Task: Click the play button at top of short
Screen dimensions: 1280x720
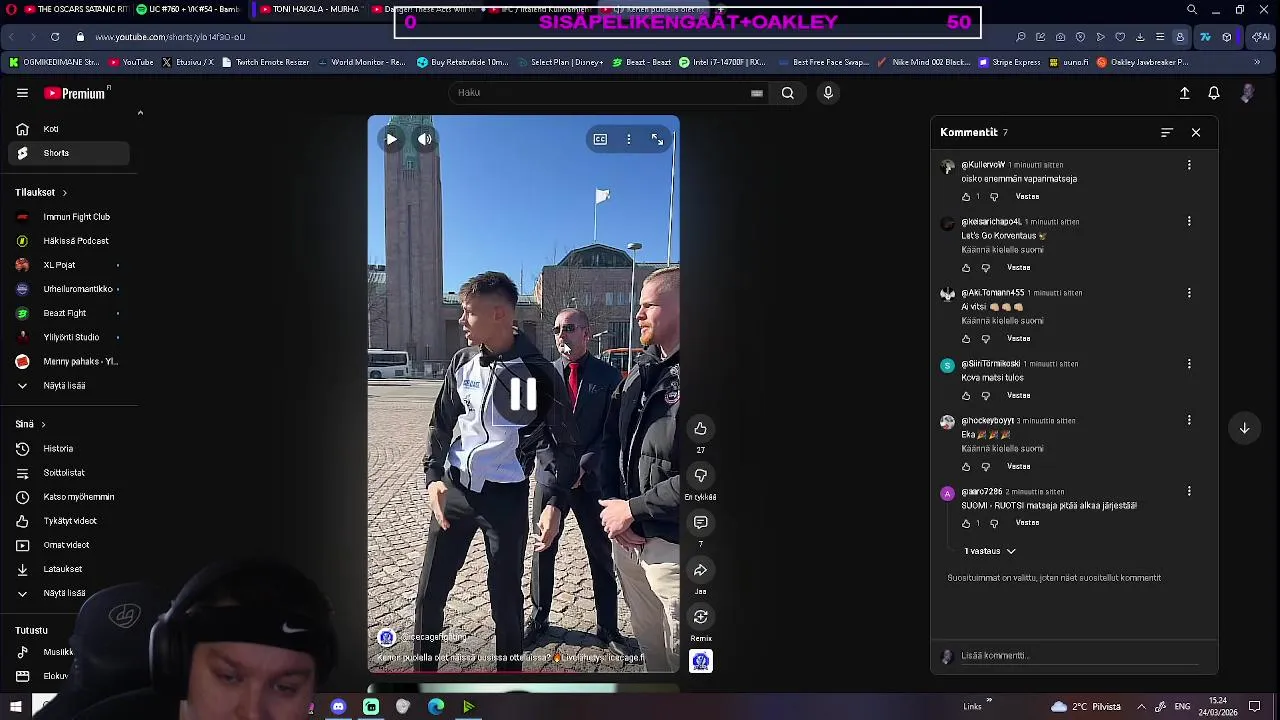Action: [391, 140]
